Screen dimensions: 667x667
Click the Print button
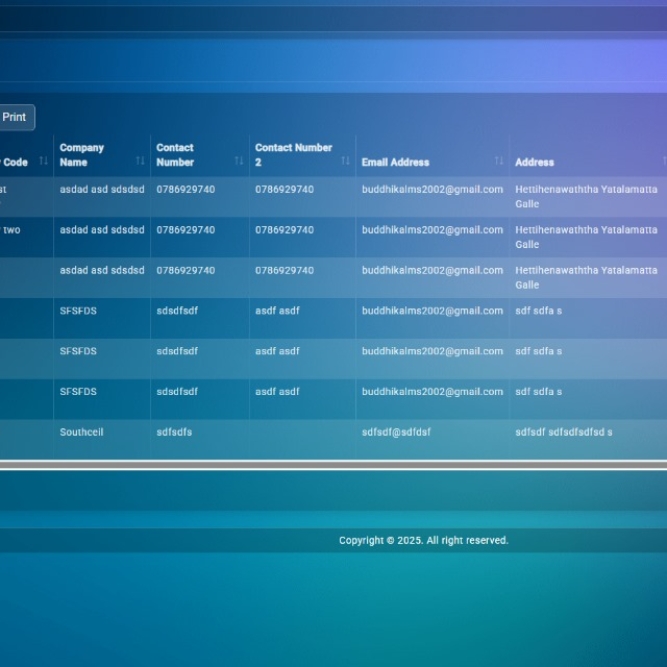point(14,117)
